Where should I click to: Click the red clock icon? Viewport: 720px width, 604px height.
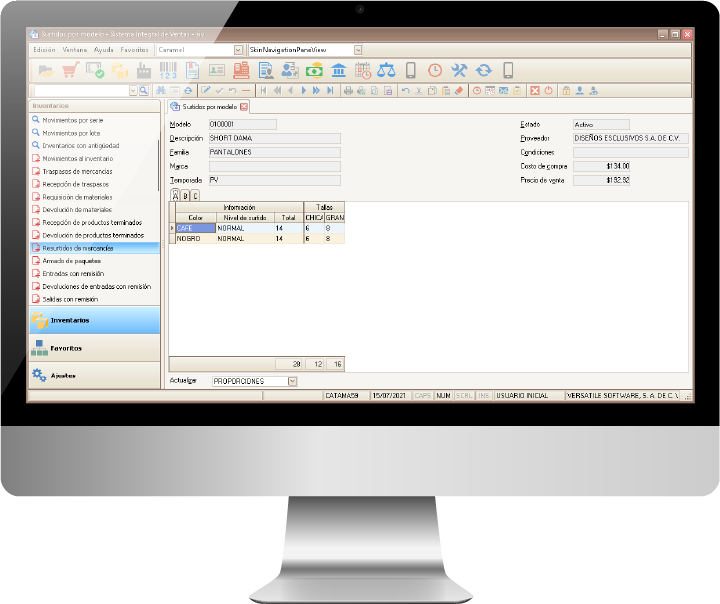coord(435,70)
